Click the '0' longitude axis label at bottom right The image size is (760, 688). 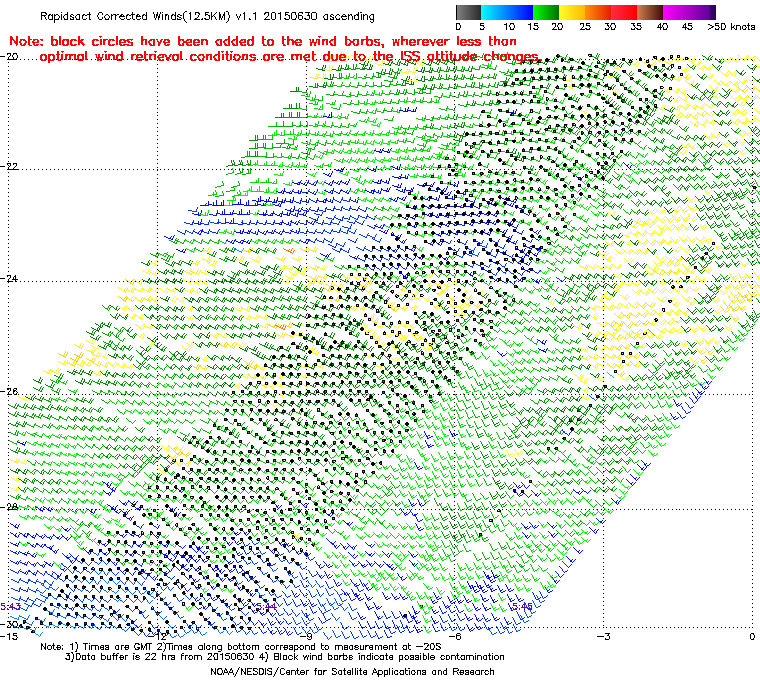pos(752,636)
